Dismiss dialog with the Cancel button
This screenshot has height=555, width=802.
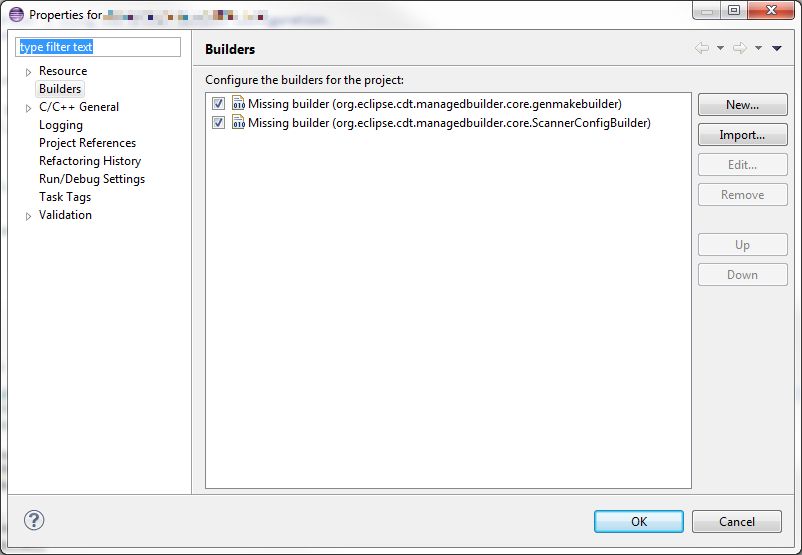[x=737, y=521]
